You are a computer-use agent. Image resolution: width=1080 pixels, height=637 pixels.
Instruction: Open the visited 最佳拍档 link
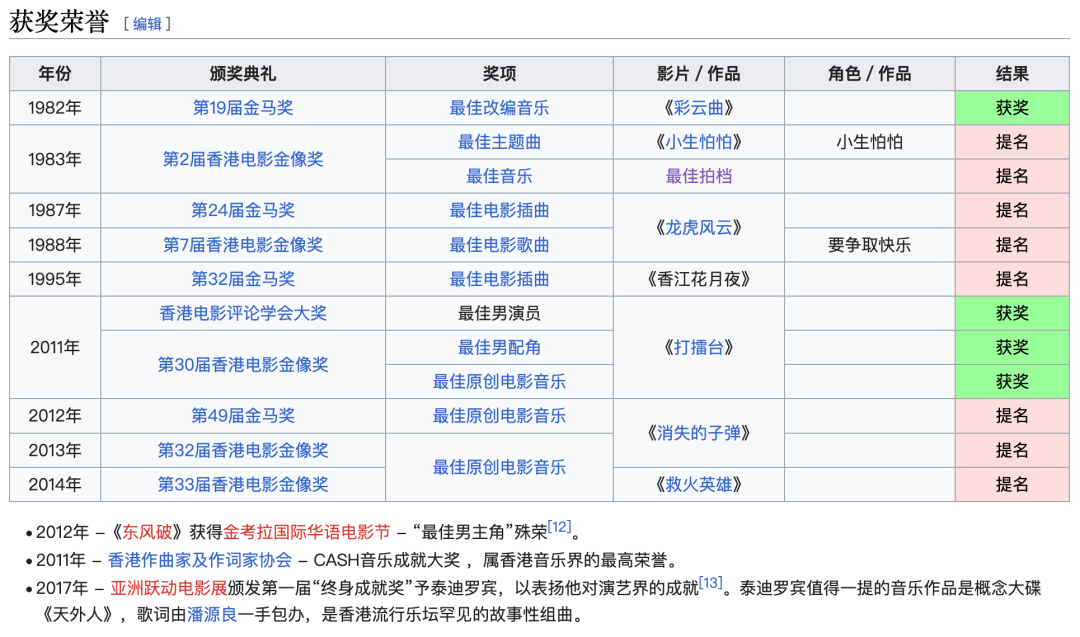(698, 176)
